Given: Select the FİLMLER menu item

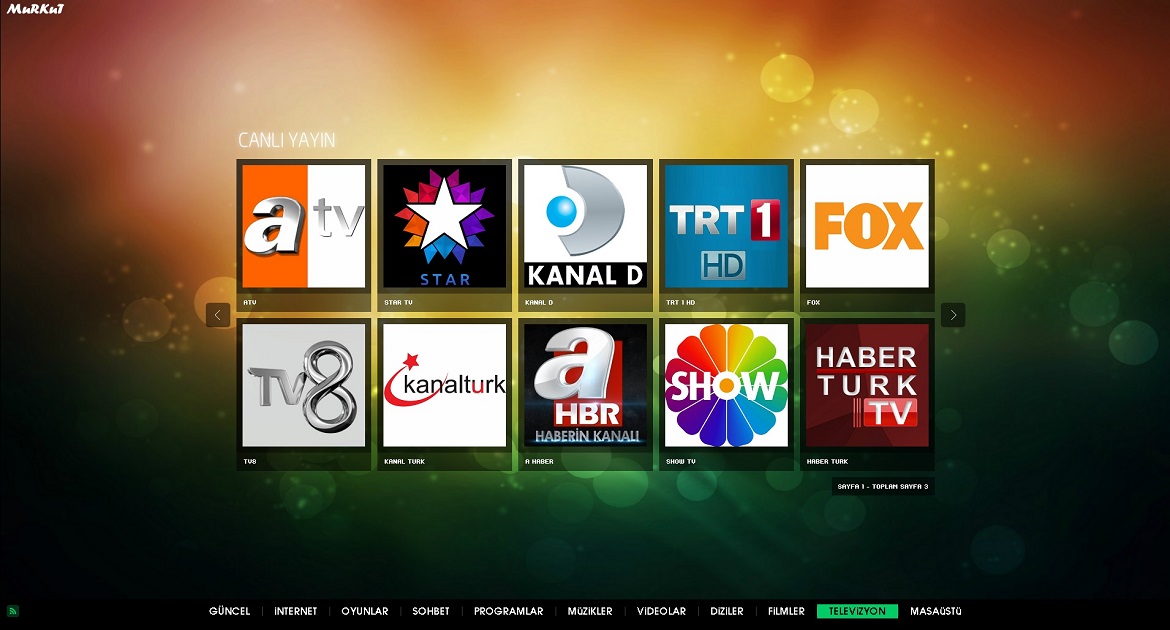Looking at the screenshot, I should pos(786,611).
